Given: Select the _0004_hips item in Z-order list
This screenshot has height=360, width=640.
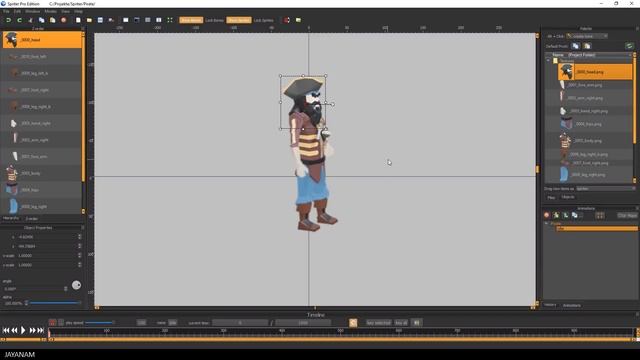Looking at the screenshot, I should pyautogui.click(x=42, y=190).
